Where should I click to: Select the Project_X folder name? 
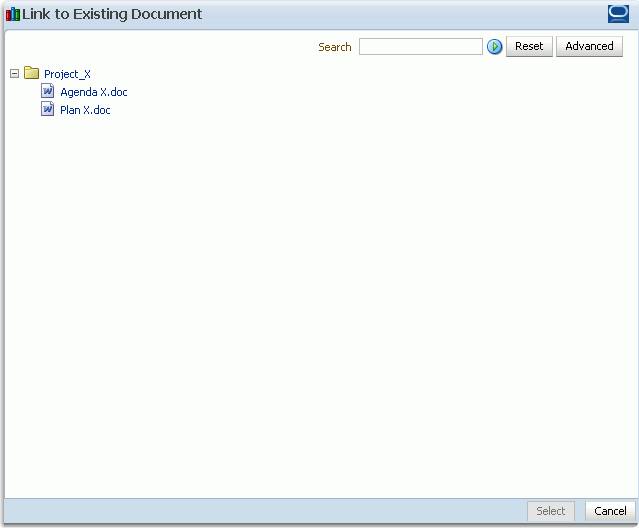tap(67, 74)
